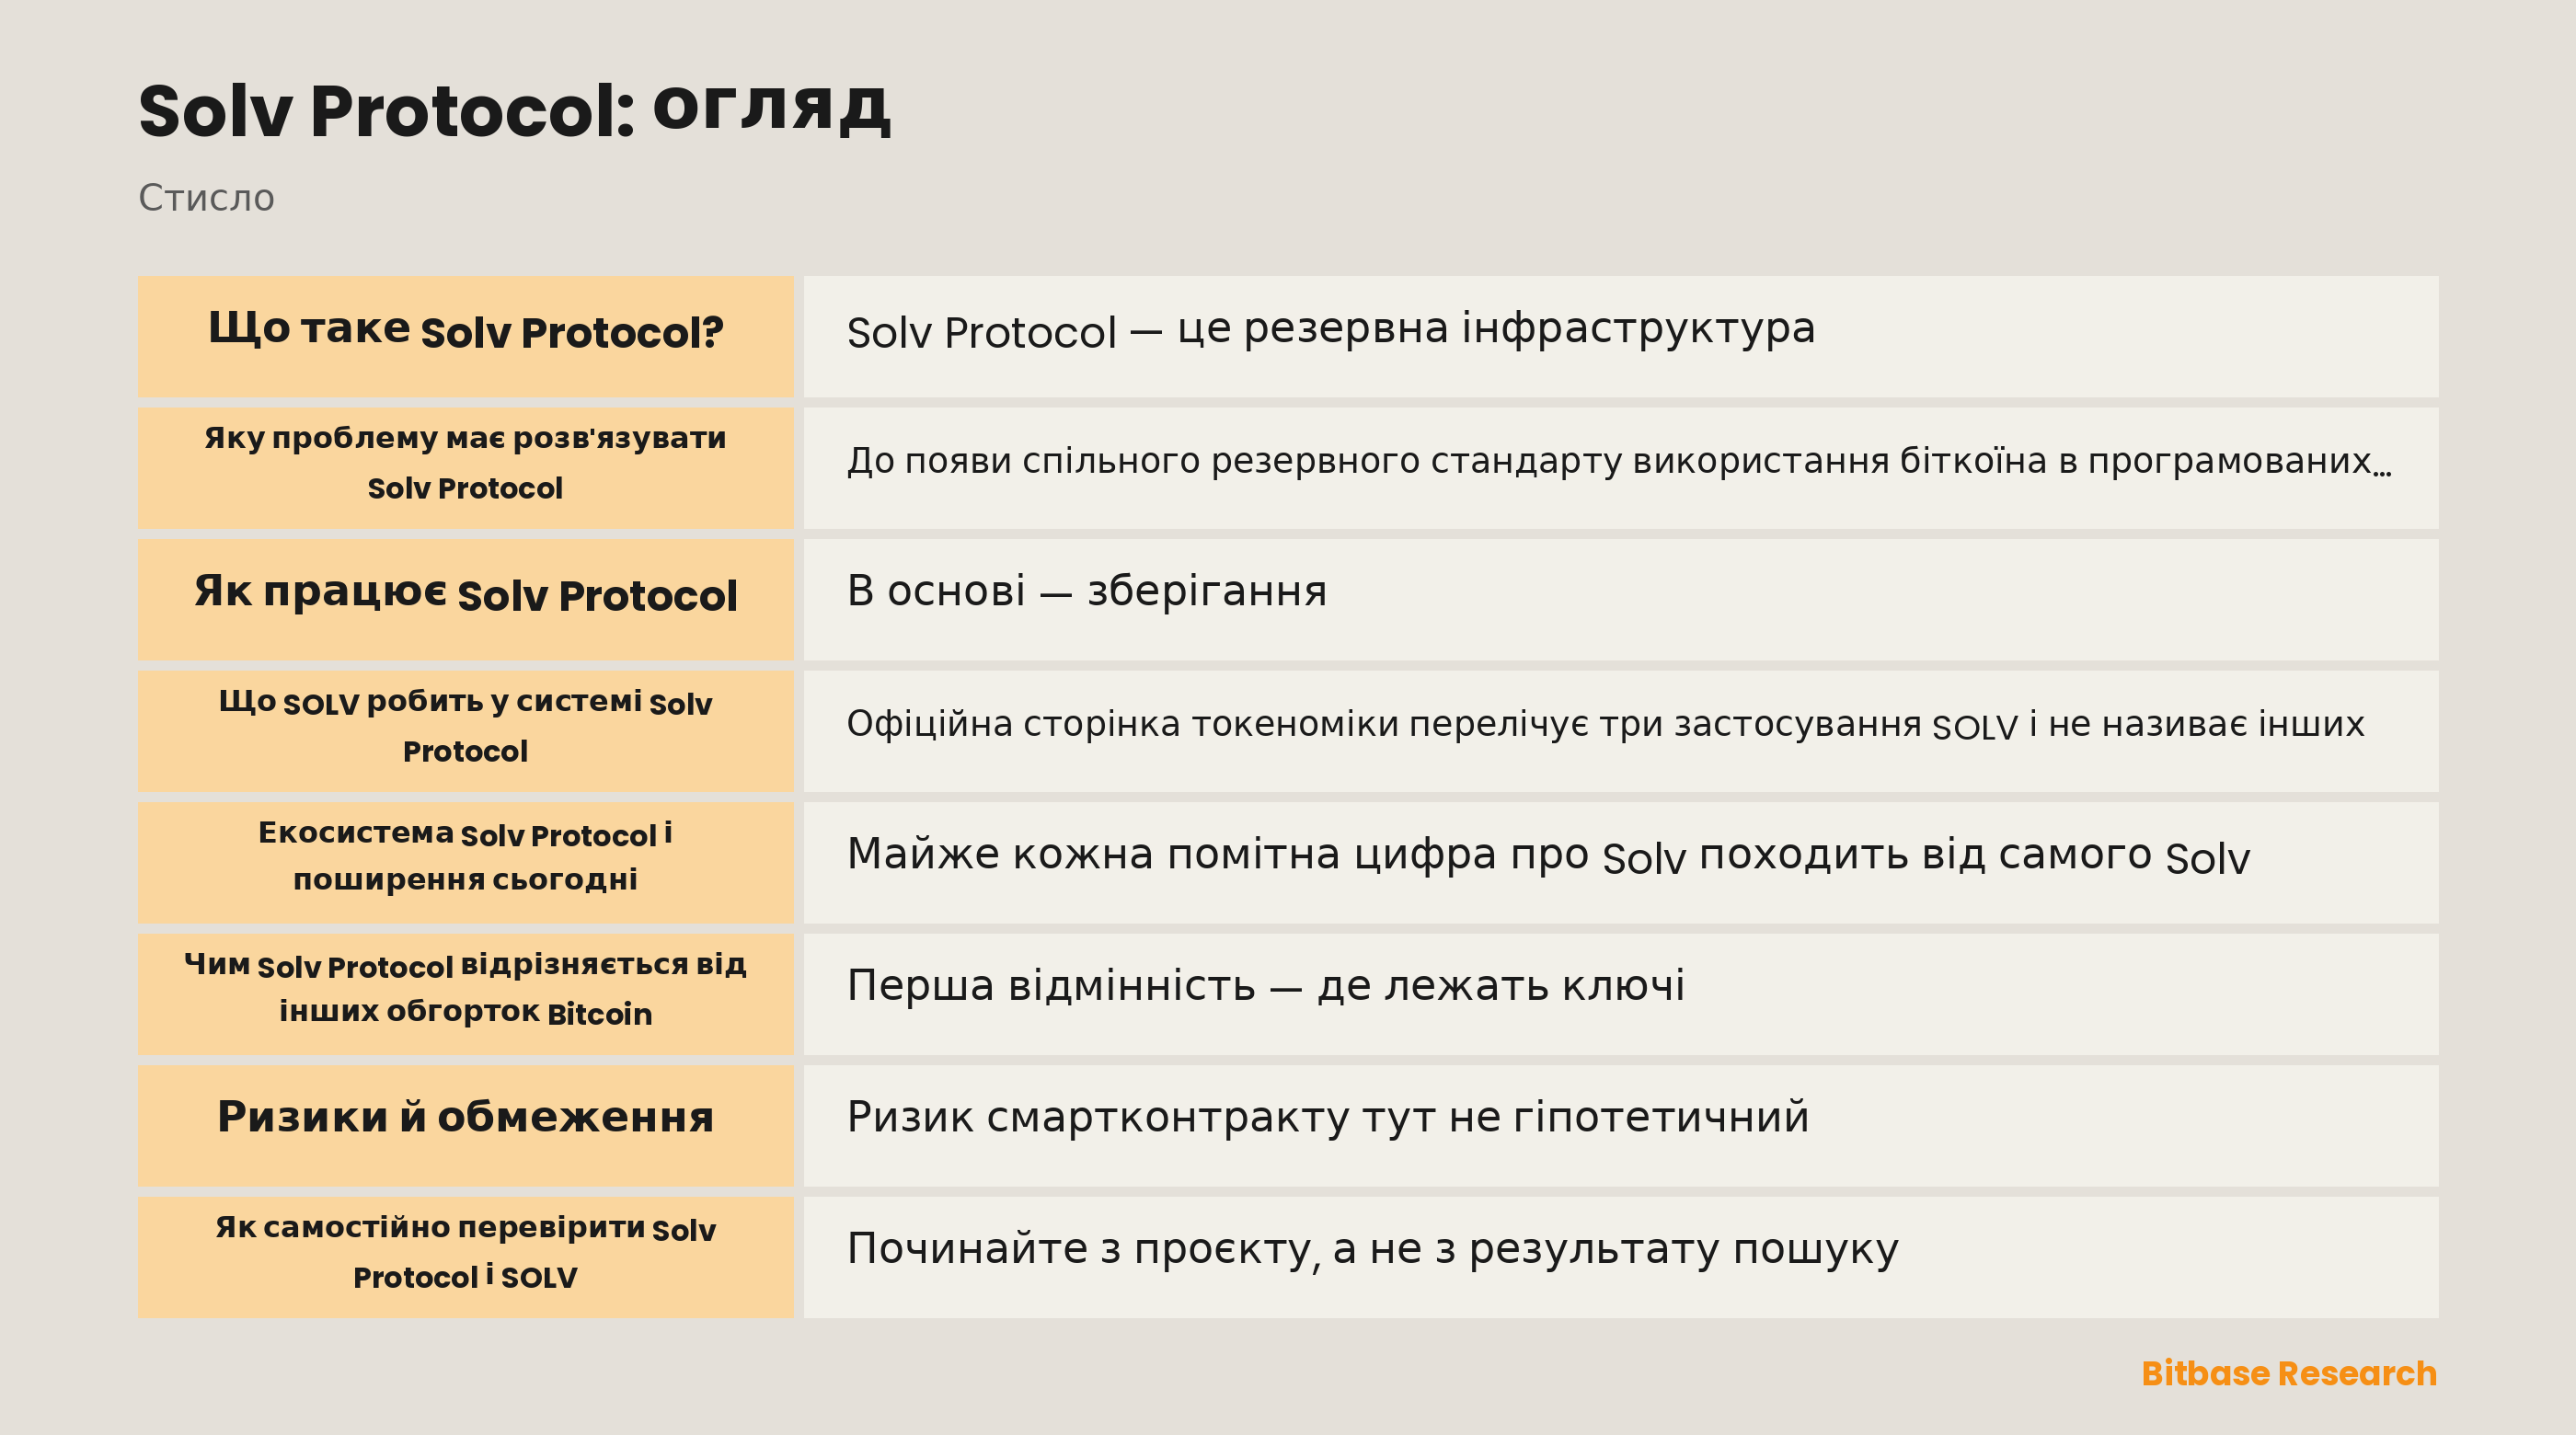This screenshot has height=1435, width=2576.
Task: Click text 'До появи спільного резервного стандарту'
Action: click(1234, 461)
